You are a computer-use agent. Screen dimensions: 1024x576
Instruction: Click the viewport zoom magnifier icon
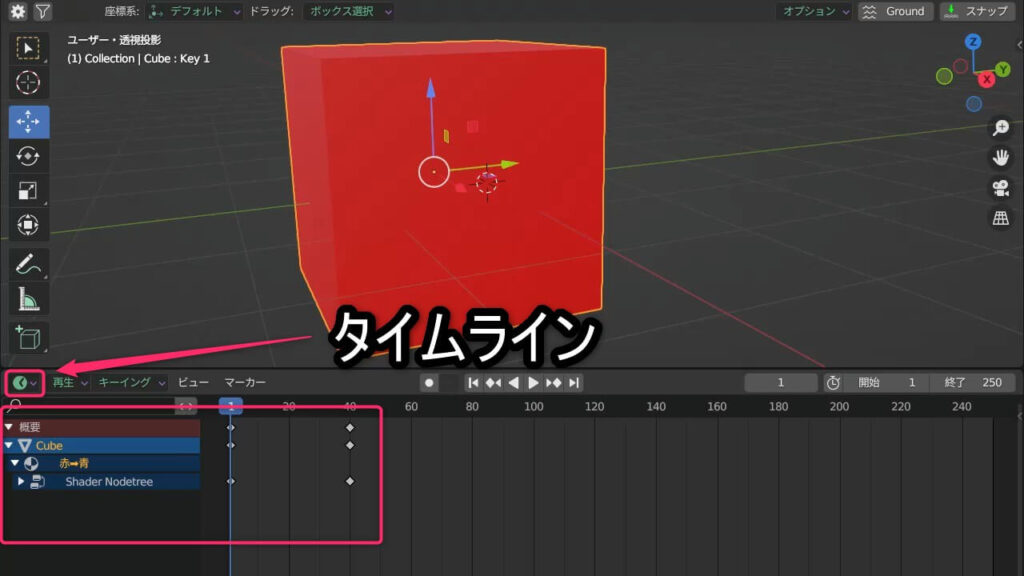(x=1000, y=127)
